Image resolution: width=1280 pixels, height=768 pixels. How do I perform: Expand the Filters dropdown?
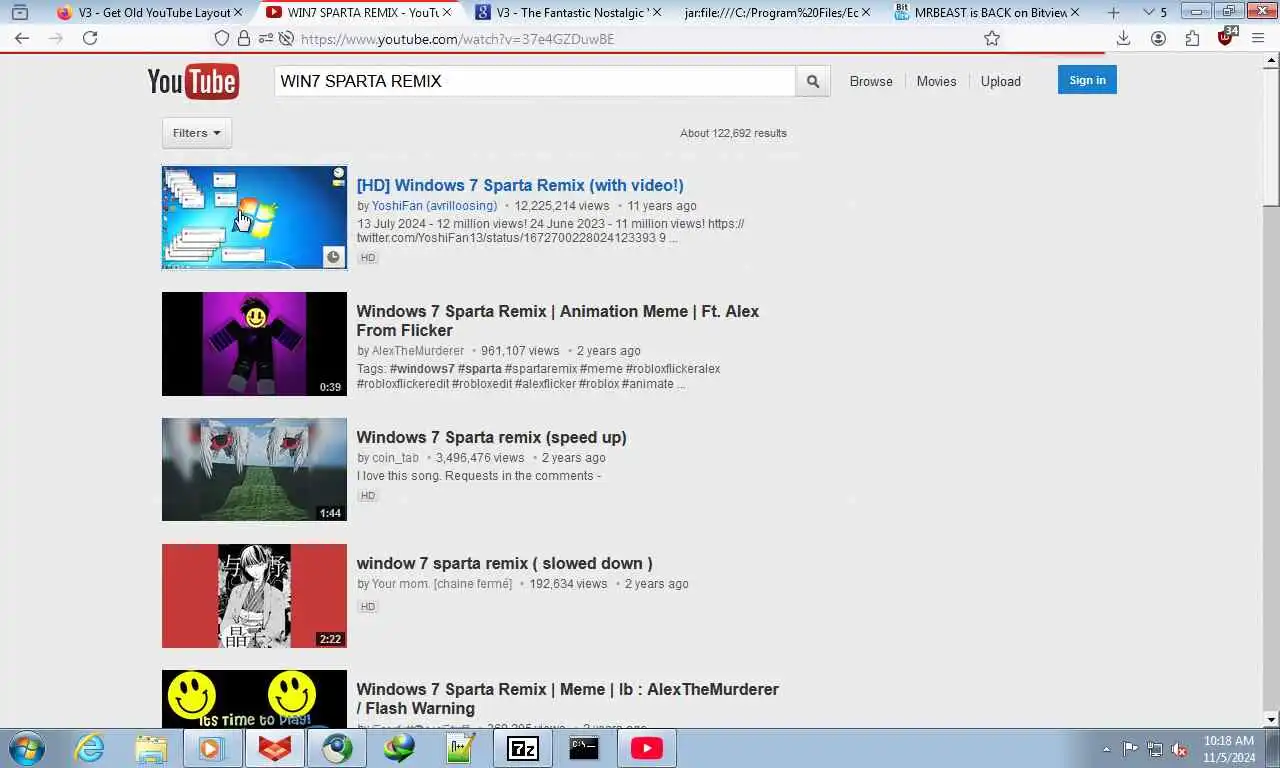point(197,133)
